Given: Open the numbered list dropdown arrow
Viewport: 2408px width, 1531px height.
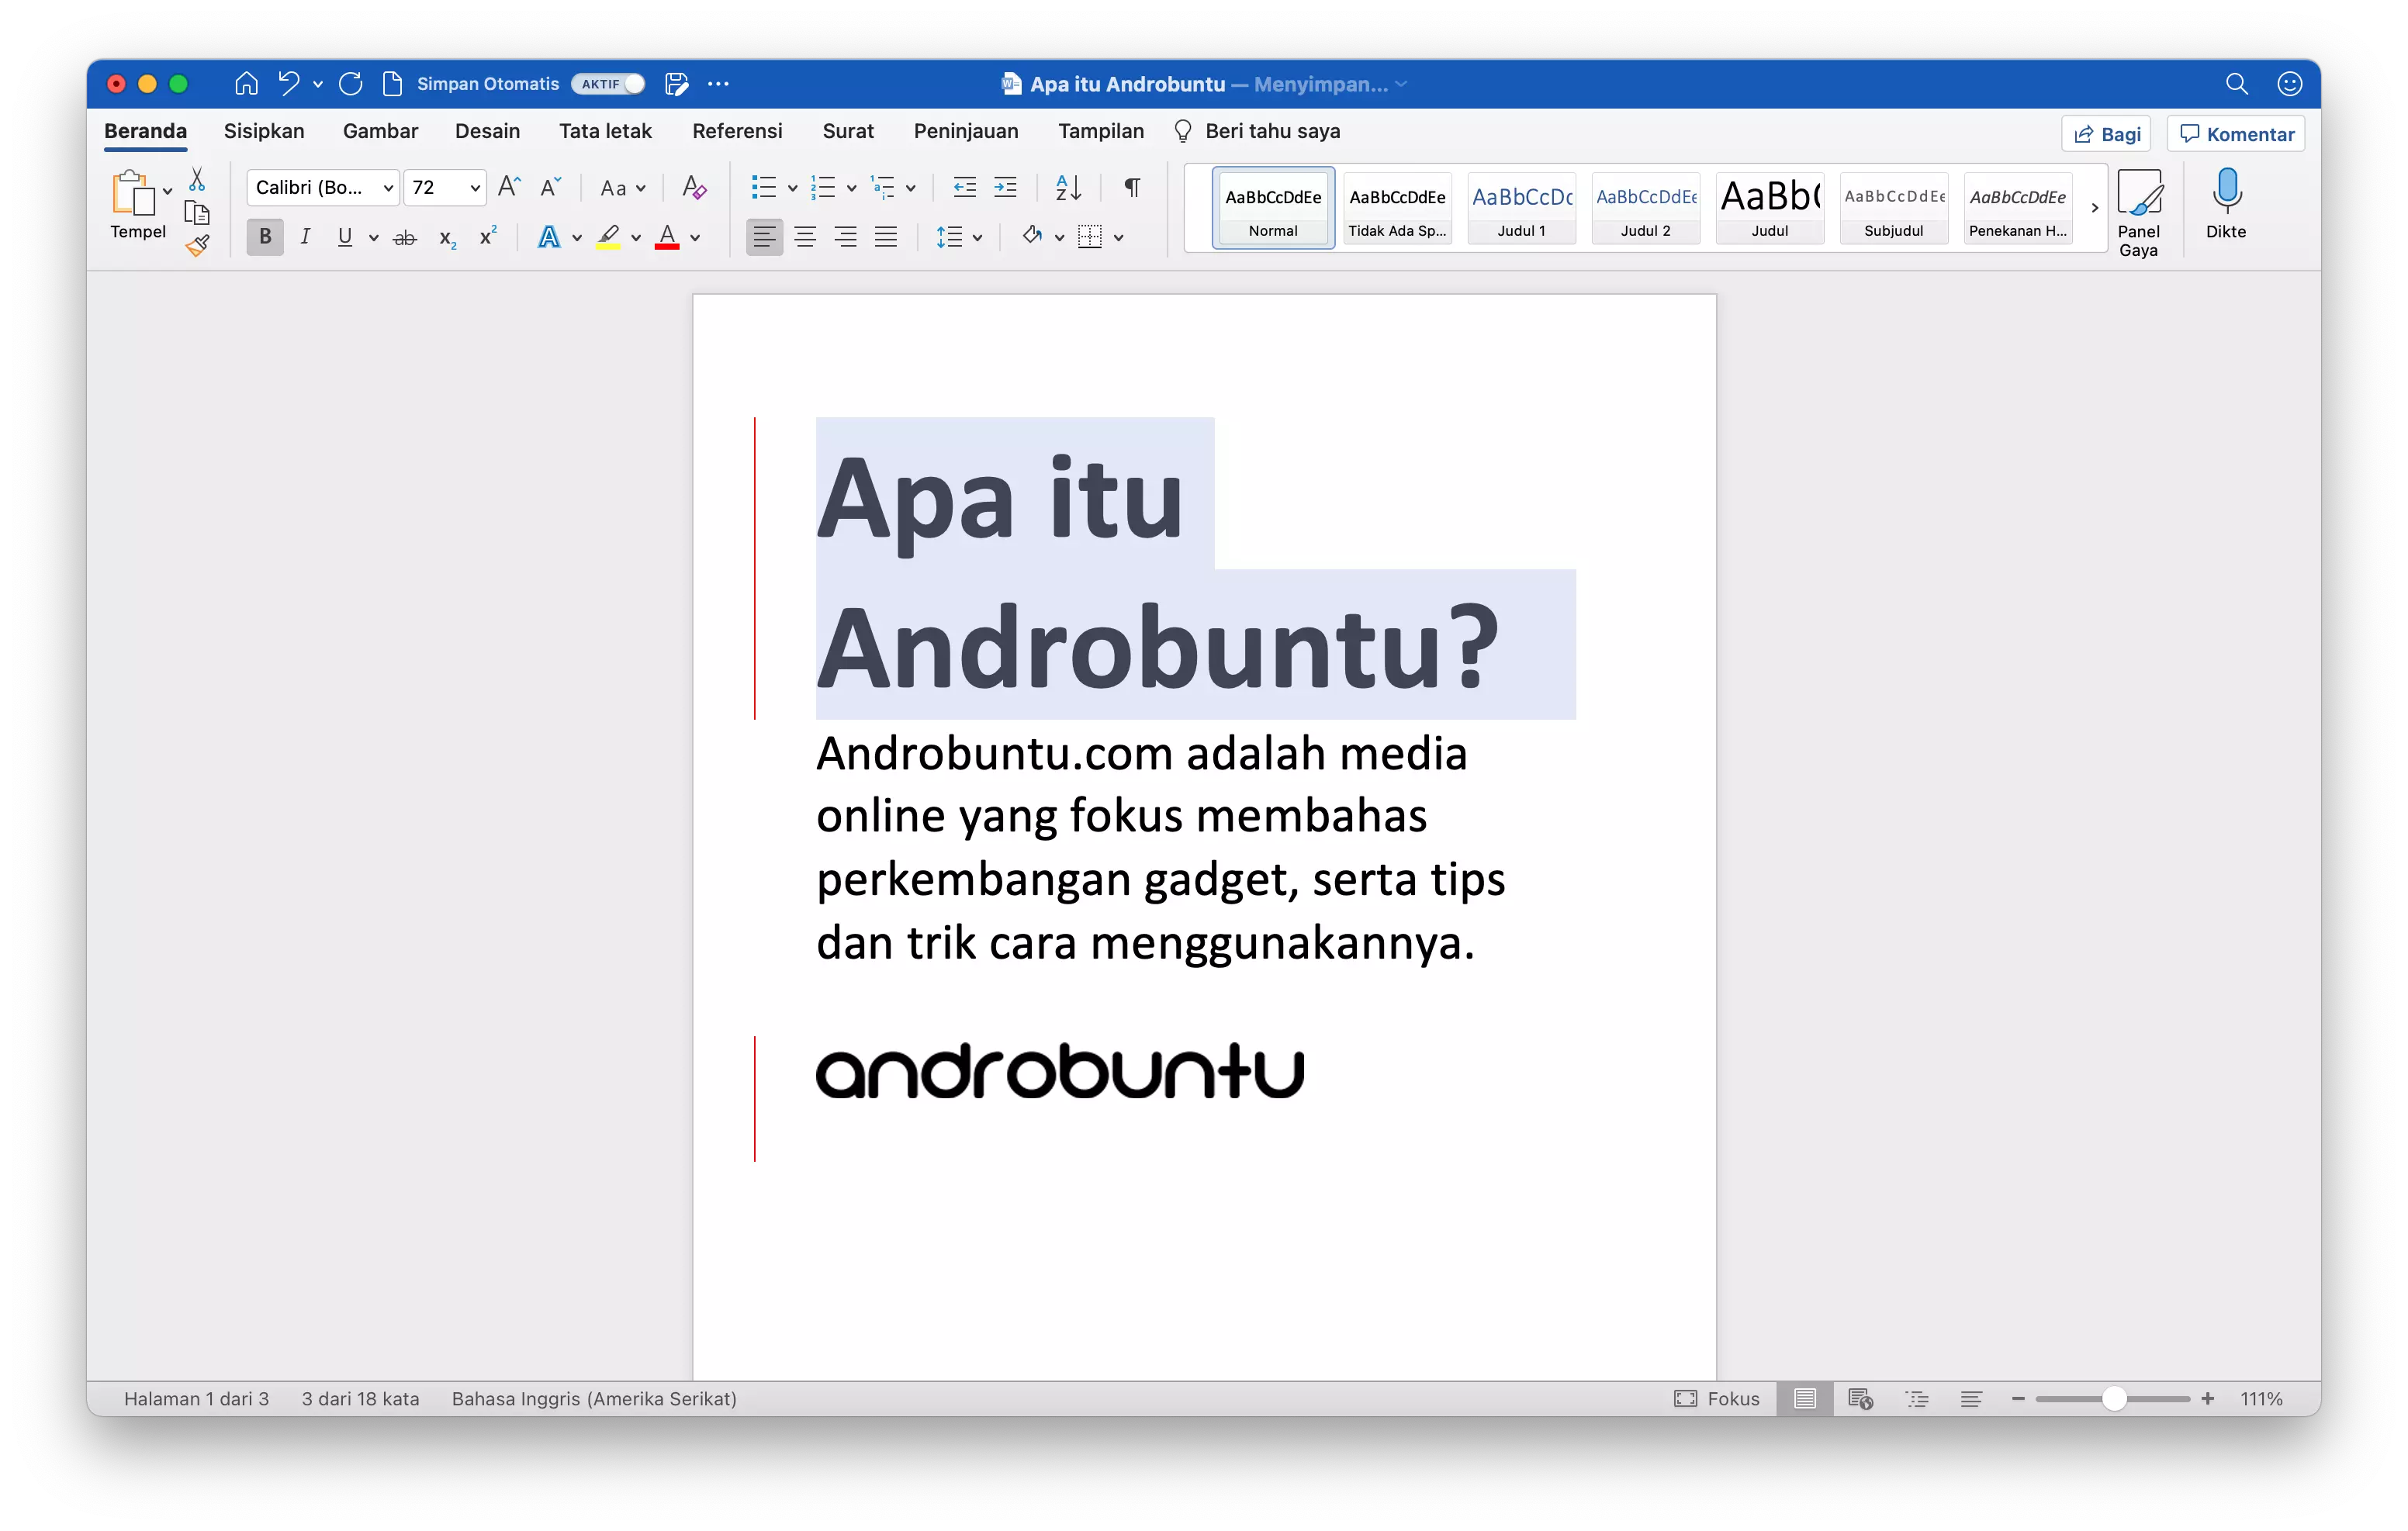Looking at the screenshot, I should click(x=851, y=188).
